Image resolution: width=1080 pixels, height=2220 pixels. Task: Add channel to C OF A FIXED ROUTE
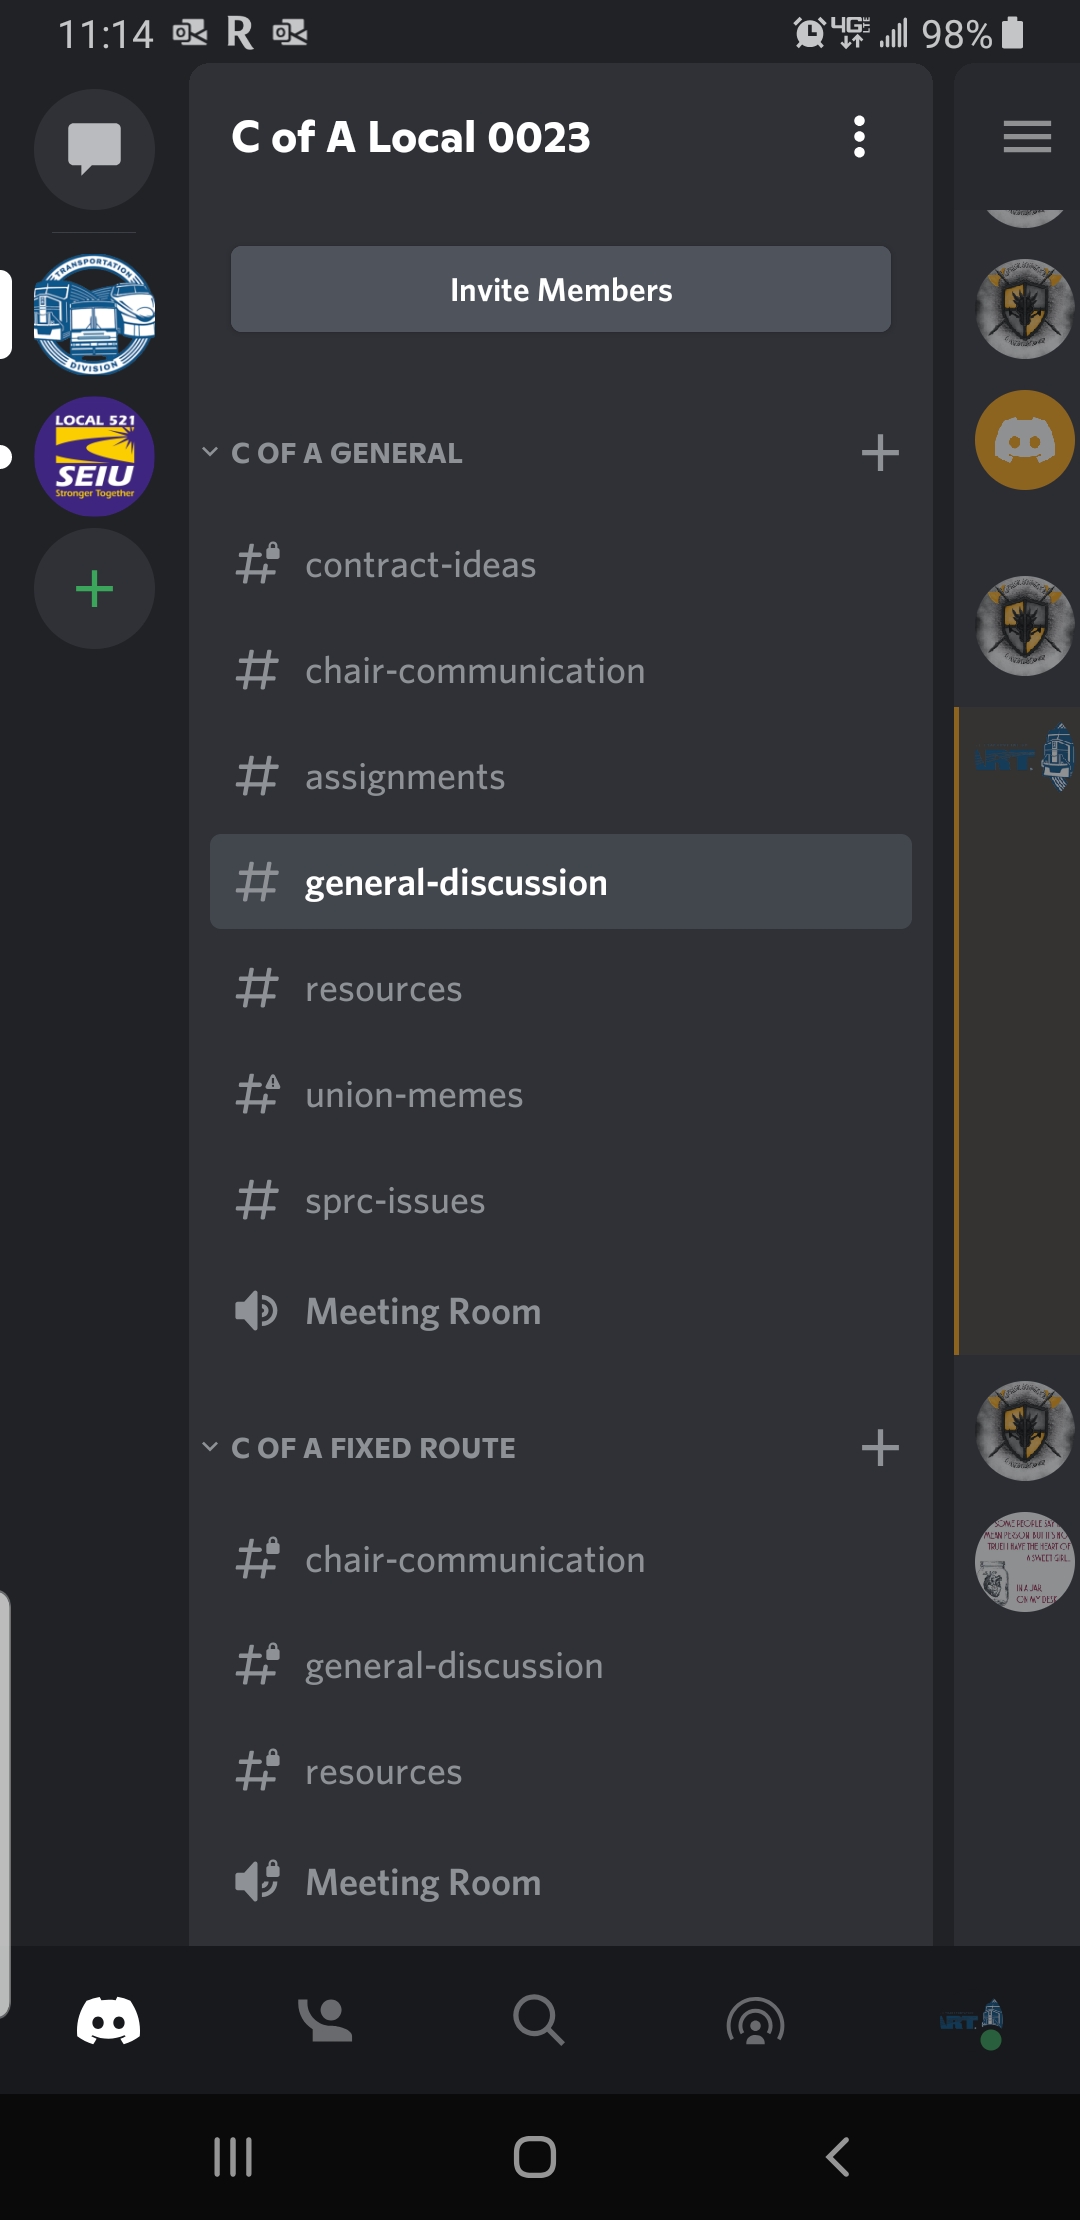pyautogui.click(x=880, y=1447)
